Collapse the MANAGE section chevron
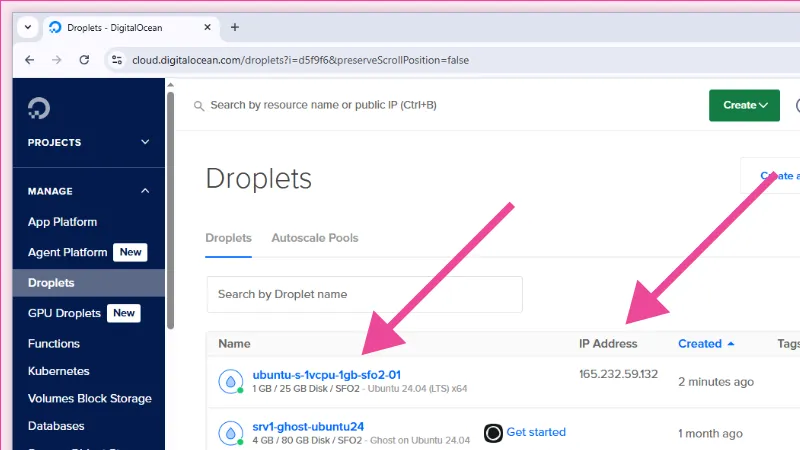The image size is (800, 450). (145, 191)
